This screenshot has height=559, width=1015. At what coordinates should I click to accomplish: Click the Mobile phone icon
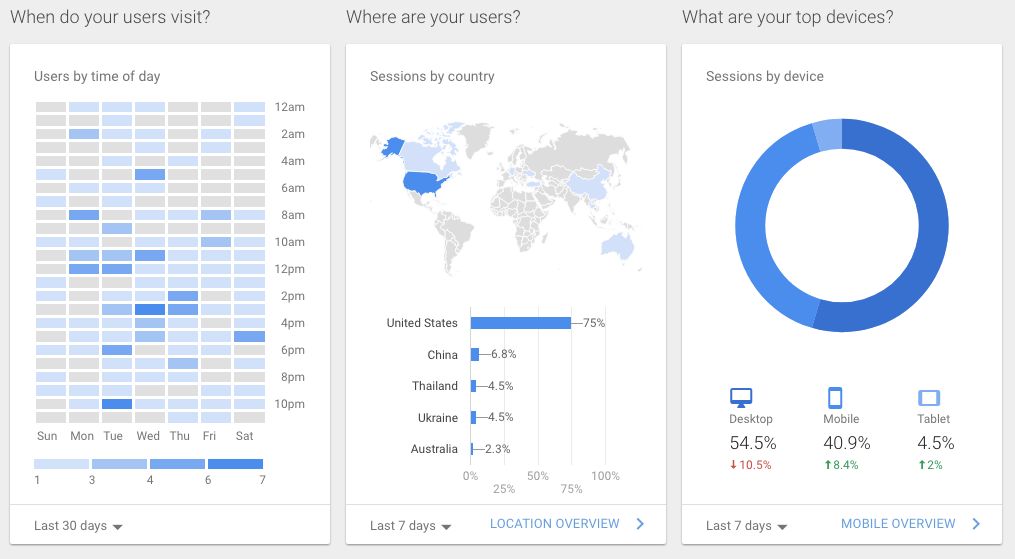point(835,397)
